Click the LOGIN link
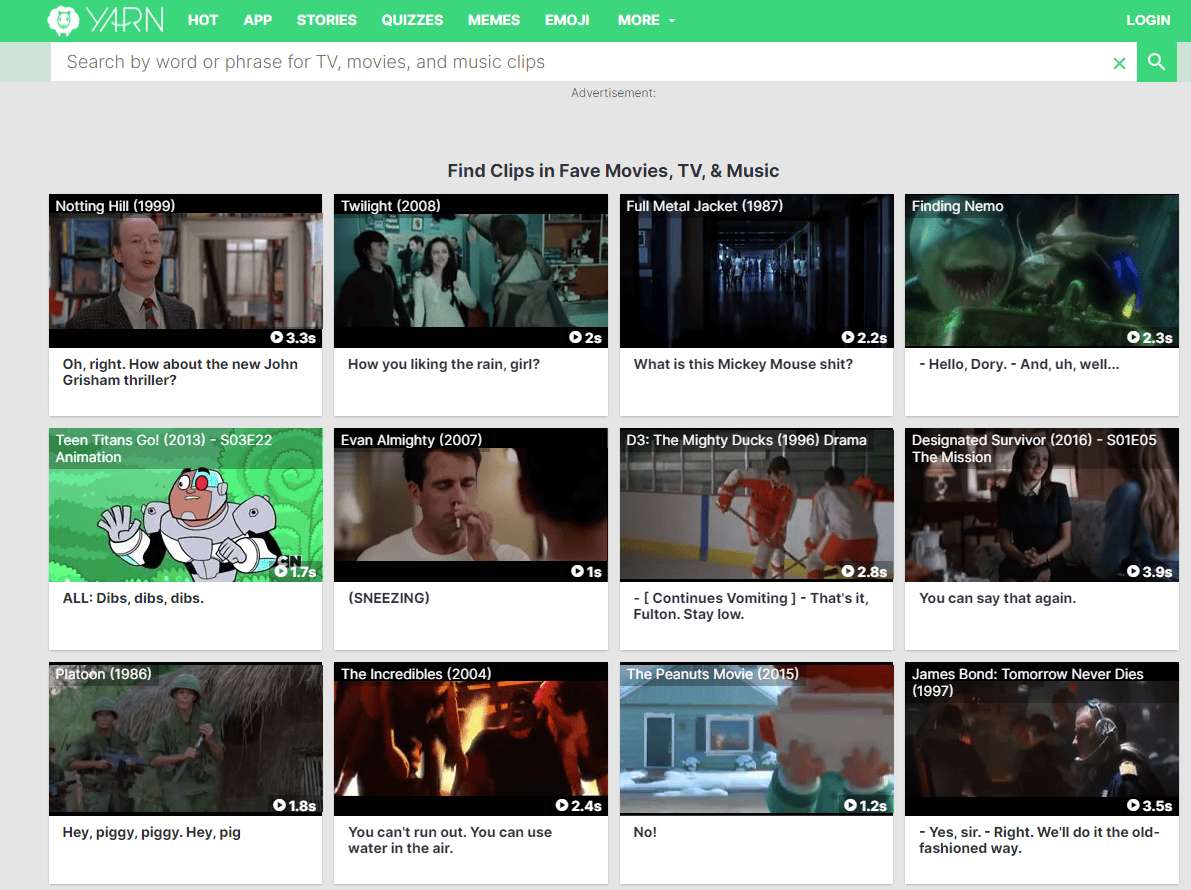Screen dimensions: 1191x890 pyautogui.click(x=1147, y=20)
